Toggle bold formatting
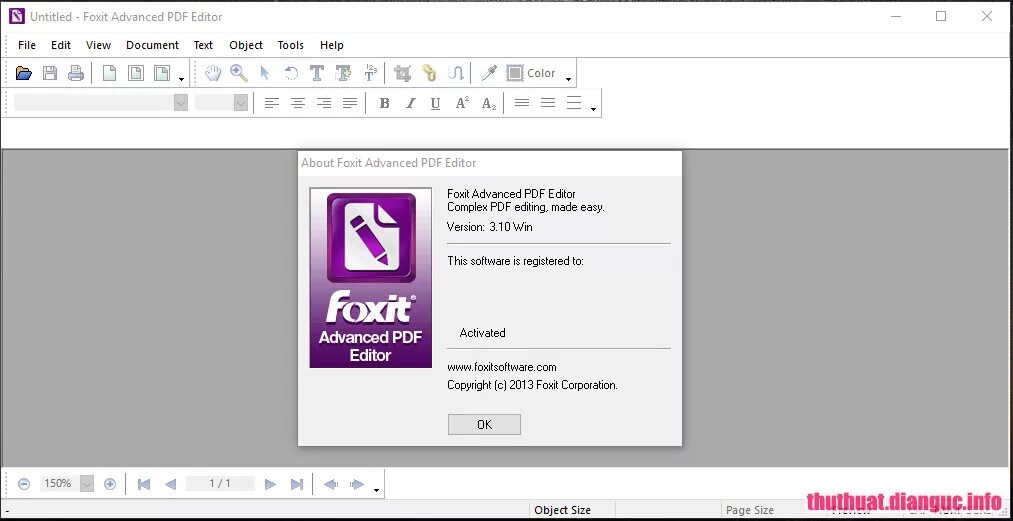 (x=384, y=103)
